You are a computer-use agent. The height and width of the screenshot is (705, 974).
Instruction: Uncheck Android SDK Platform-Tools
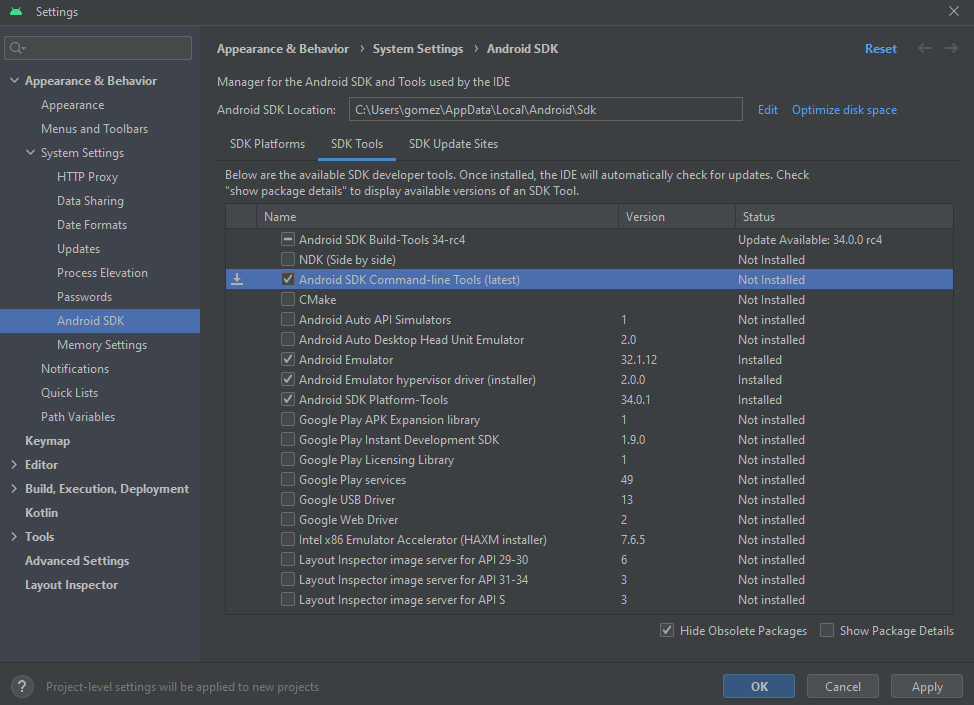288,399
